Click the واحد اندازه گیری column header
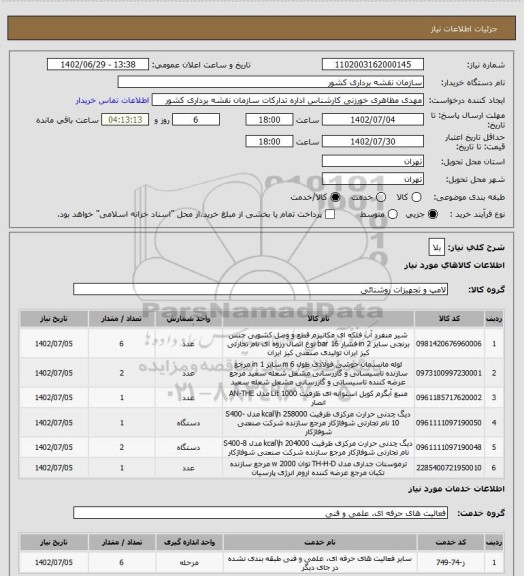The image size is (524, 576). click(x=189, y=542)
